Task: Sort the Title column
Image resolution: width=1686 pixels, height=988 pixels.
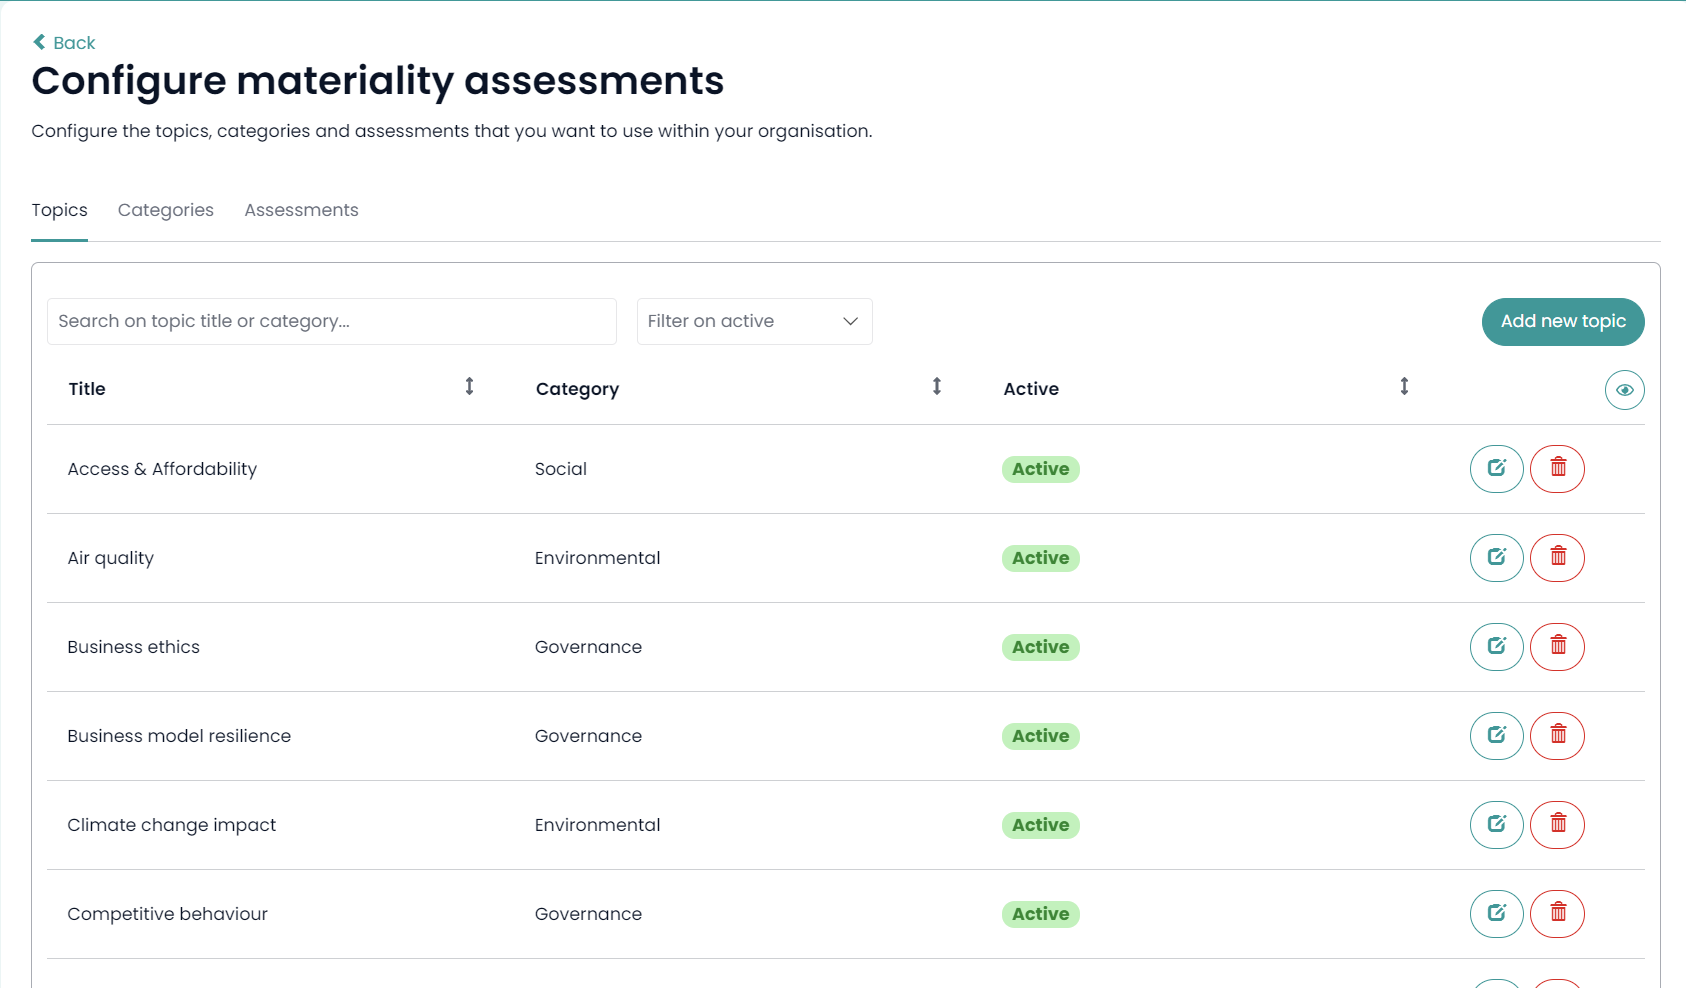Action: pyautogui.click(x=468, y=386)
